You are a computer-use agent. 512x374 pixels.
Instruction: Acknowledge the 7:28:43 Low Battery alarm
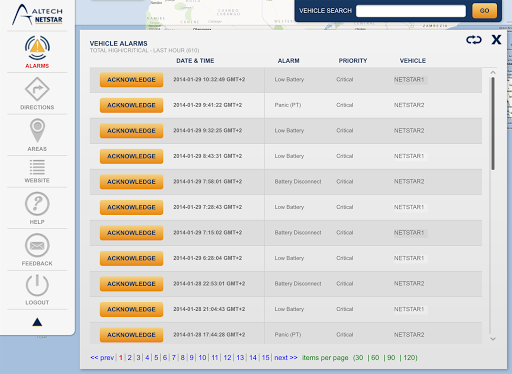click(131, 207)
